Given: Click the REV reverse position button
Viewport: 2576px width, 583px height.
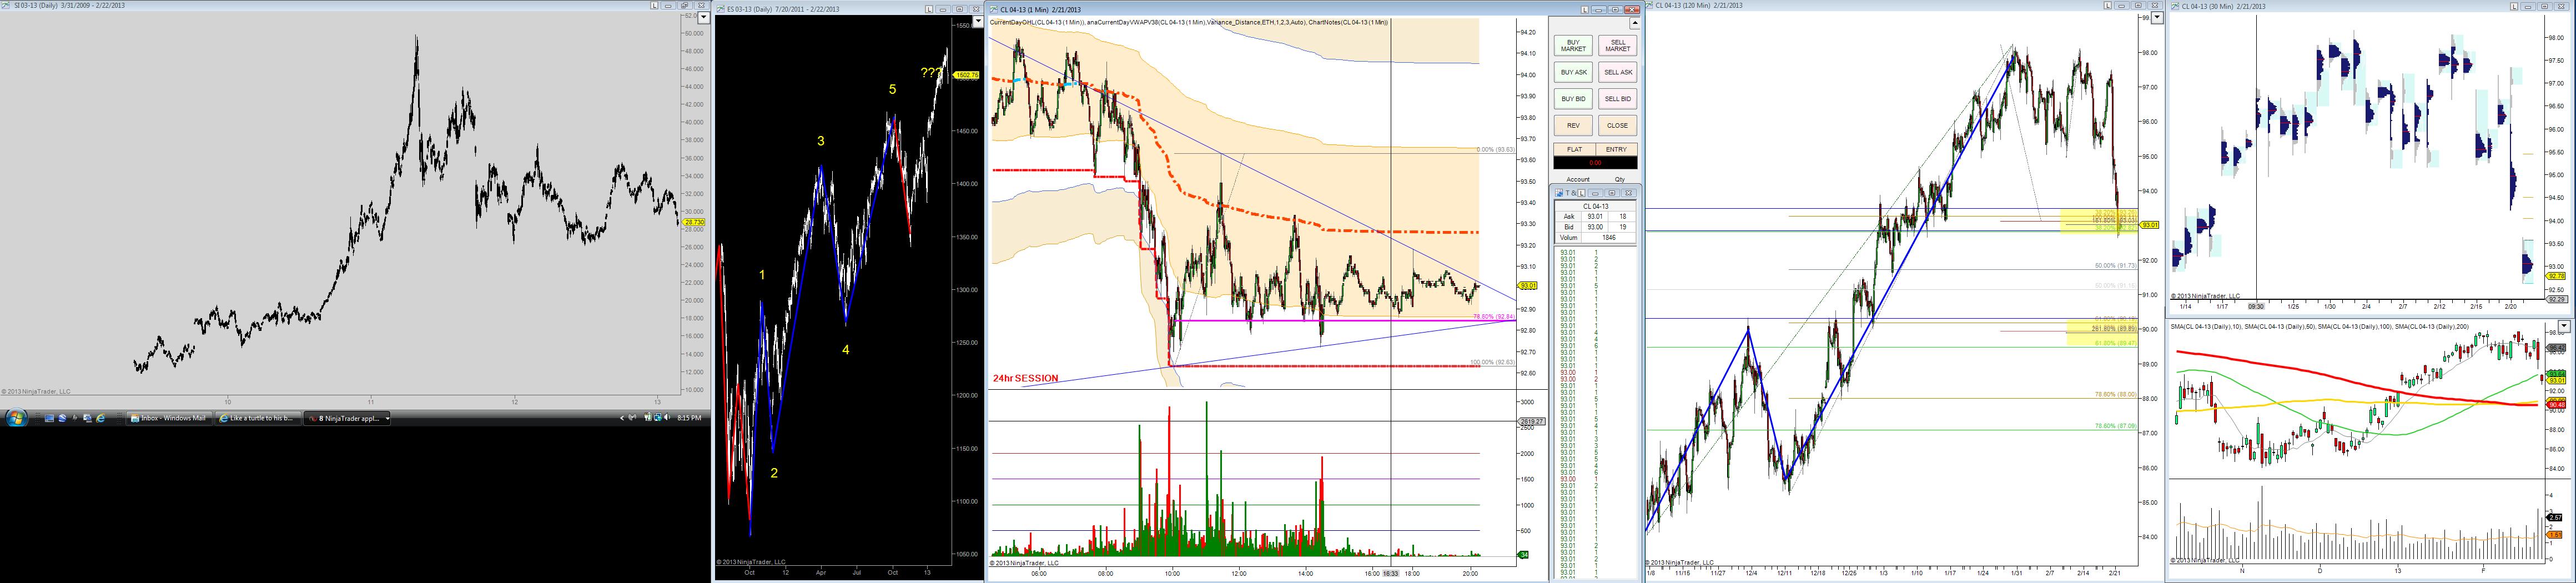Looking at the screenshot, I should (1573, 126).
